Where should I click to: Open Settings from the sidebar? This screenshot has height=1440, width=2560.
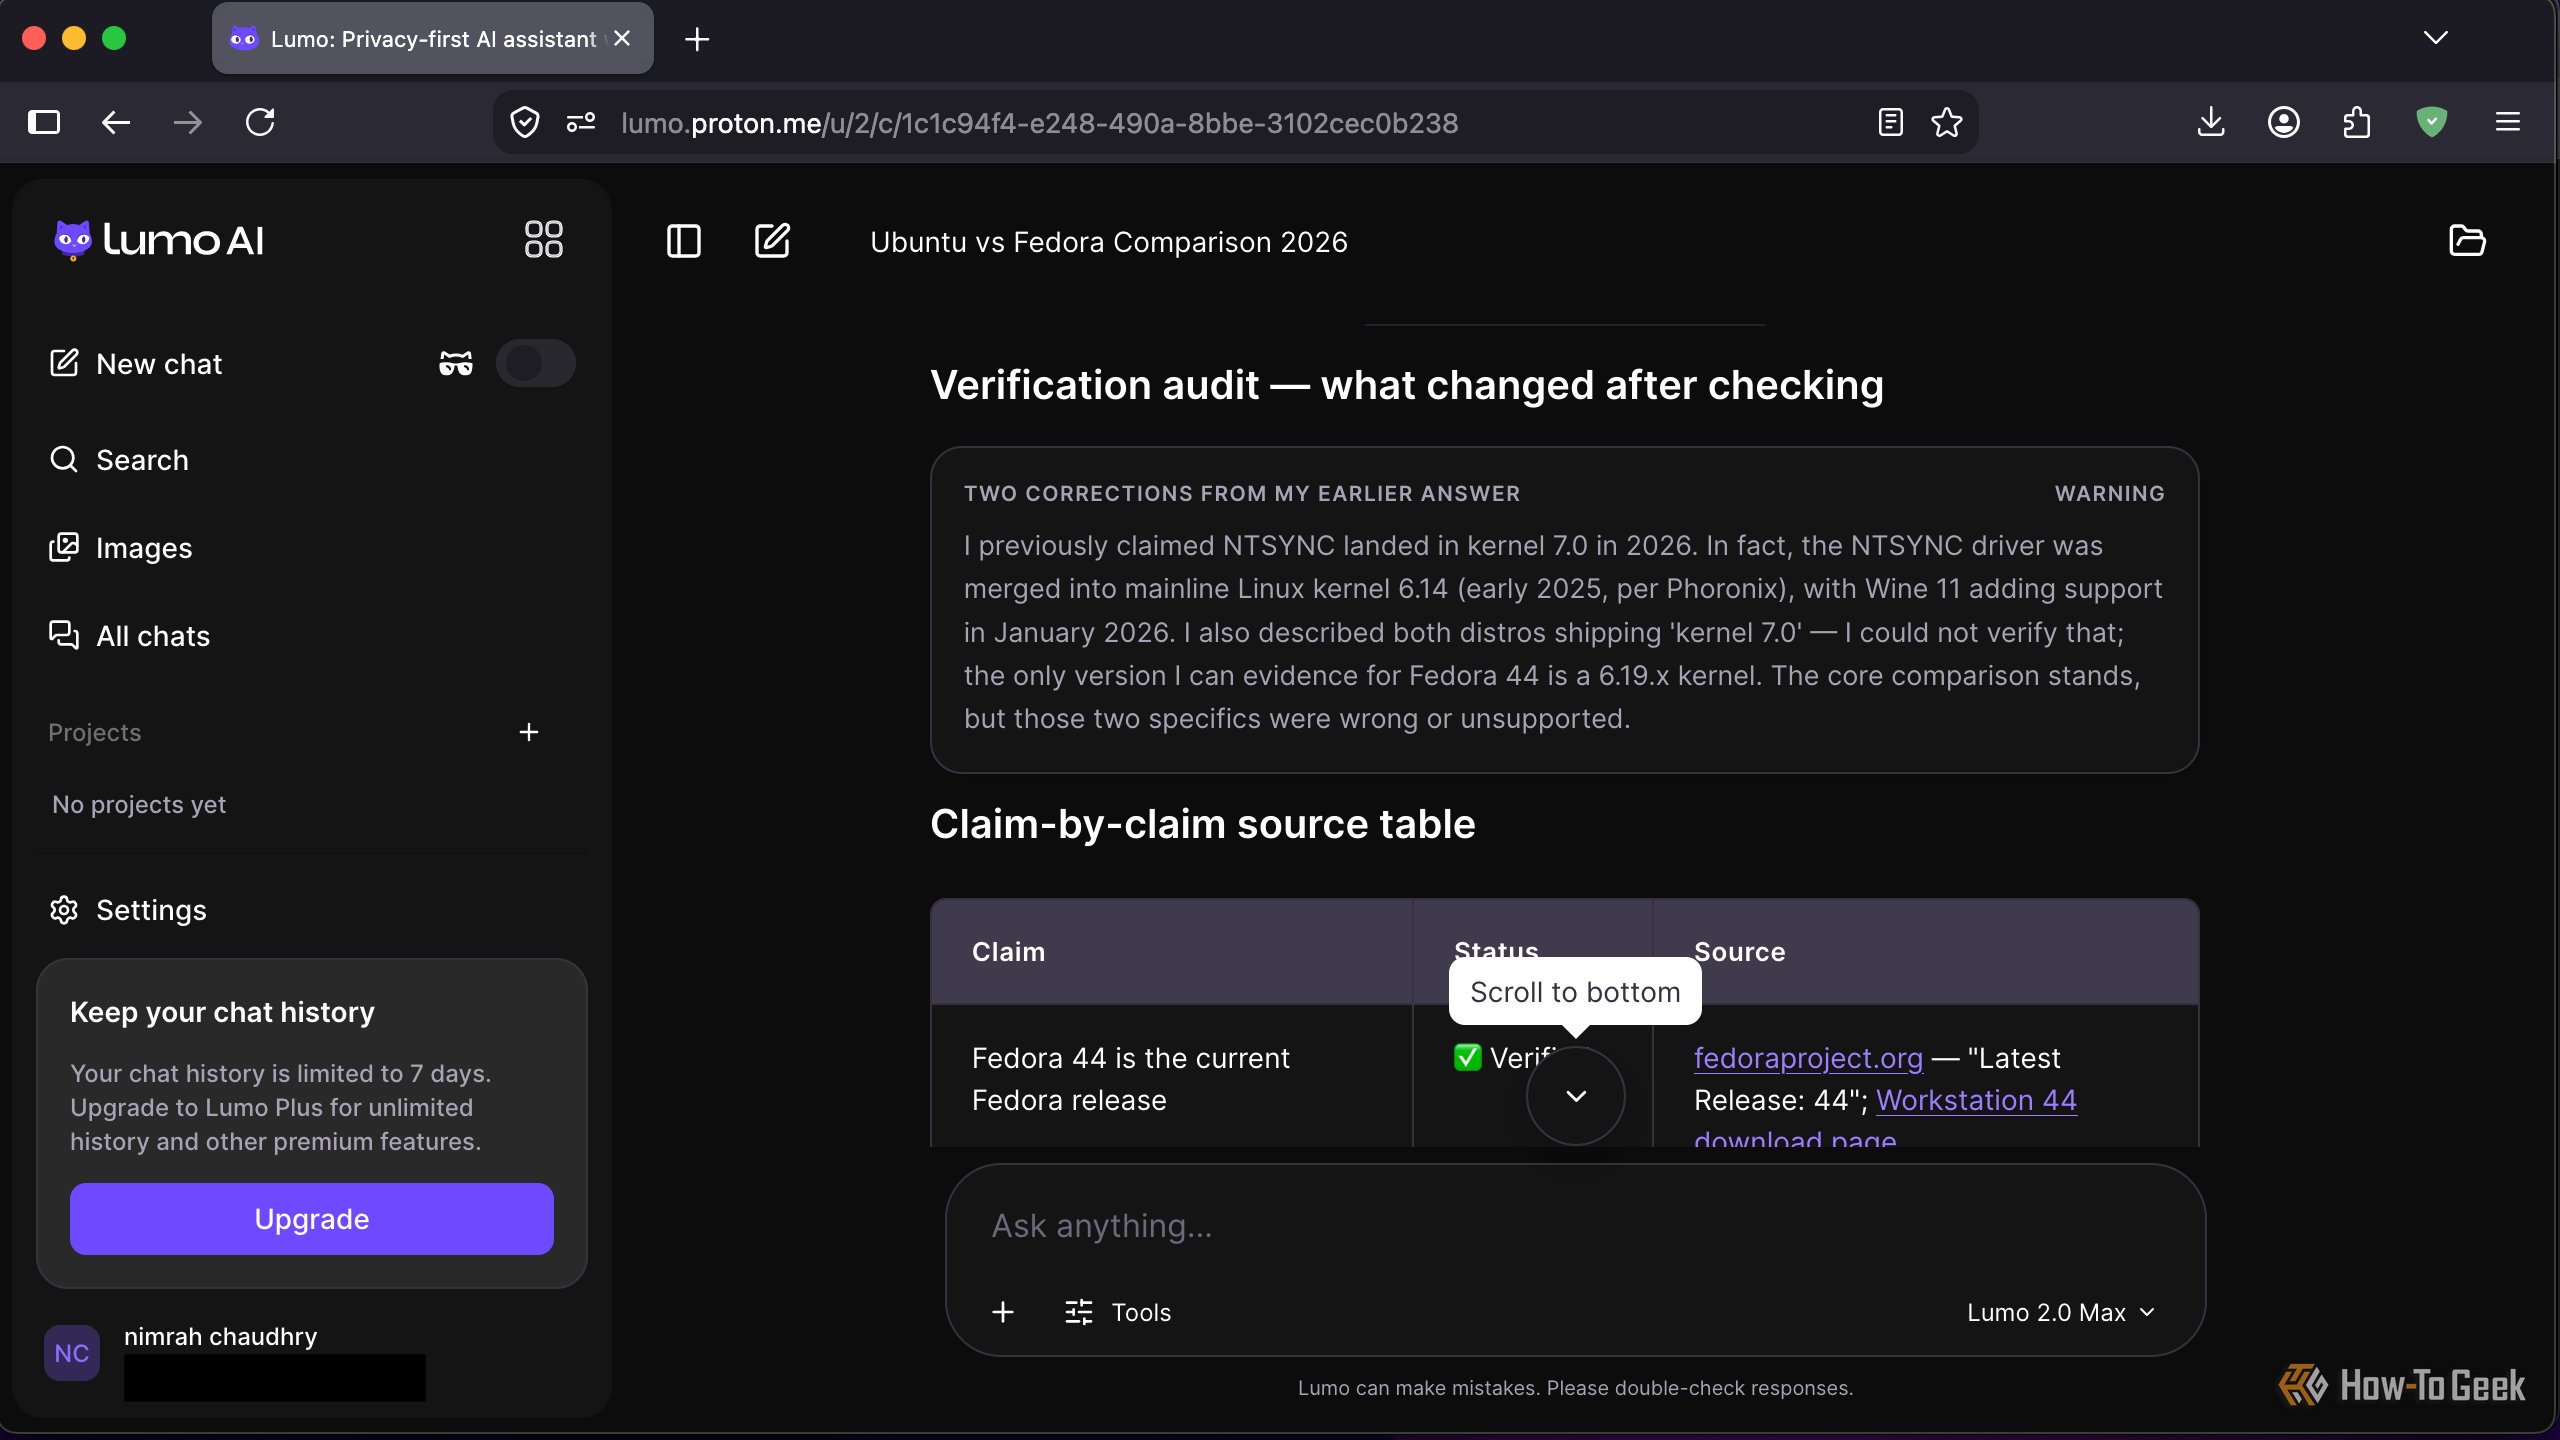(128, 910)
